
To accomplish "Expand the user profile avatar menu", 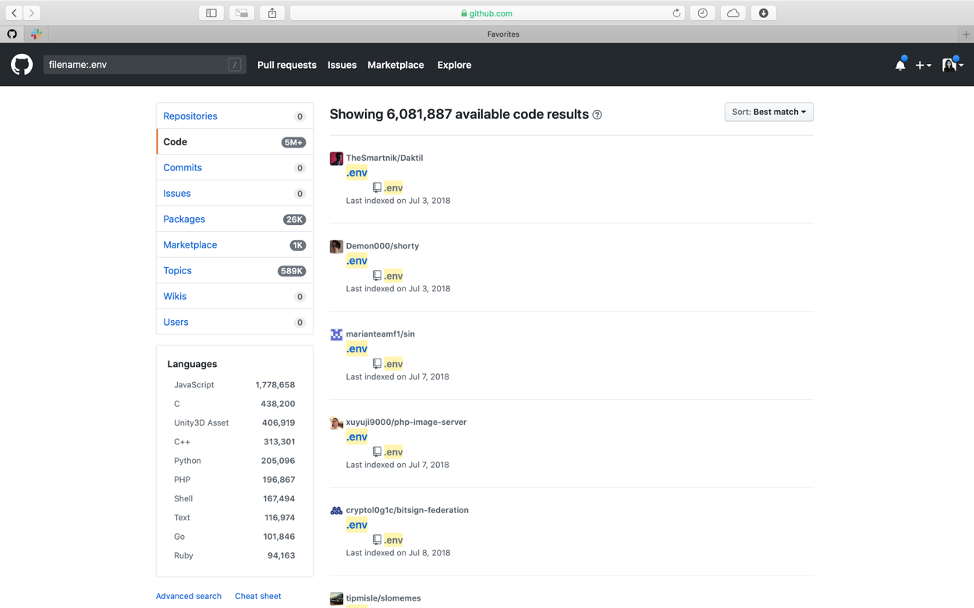I will click(x=952, y=65).
